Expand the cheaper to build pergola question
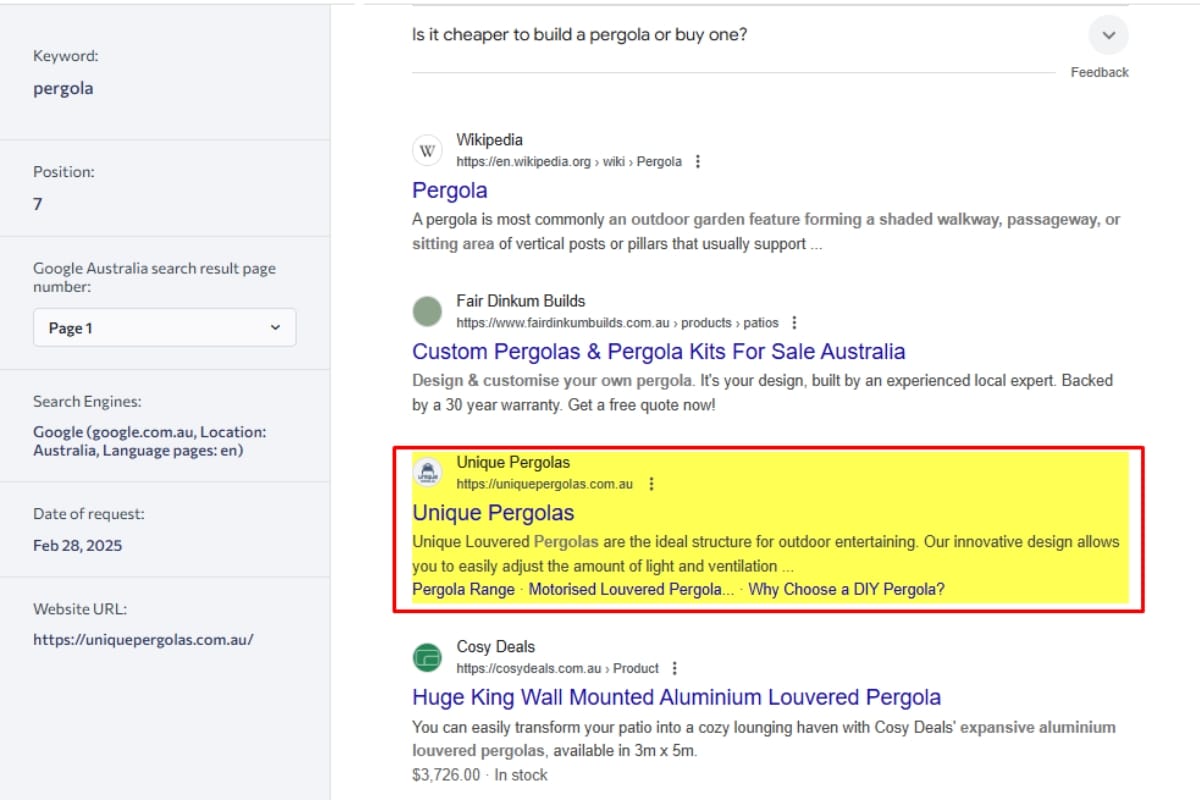This screenshot has width=1200, height=800. [x=1108, y=35]
